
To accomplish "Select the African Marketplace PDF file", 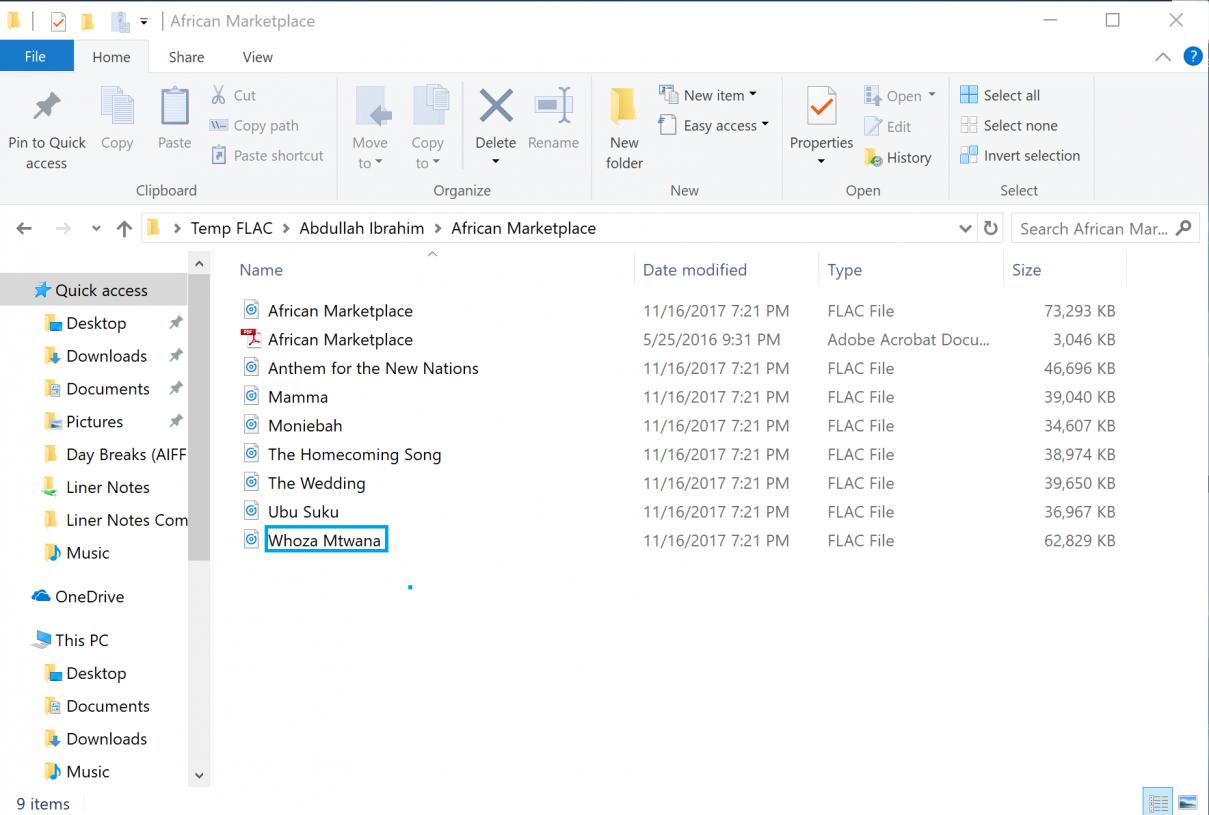I will point(340,340).
